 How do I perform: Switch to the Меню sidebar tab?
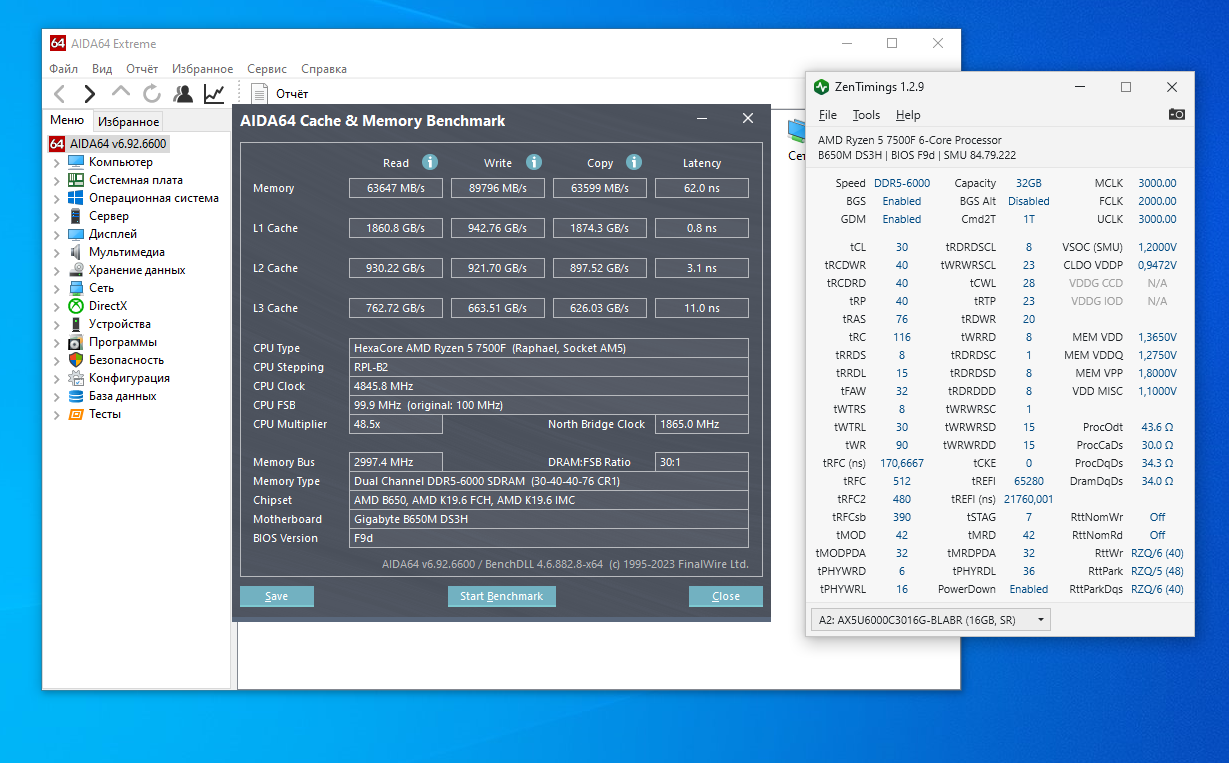pyautogui.click(x=68, y=121)
